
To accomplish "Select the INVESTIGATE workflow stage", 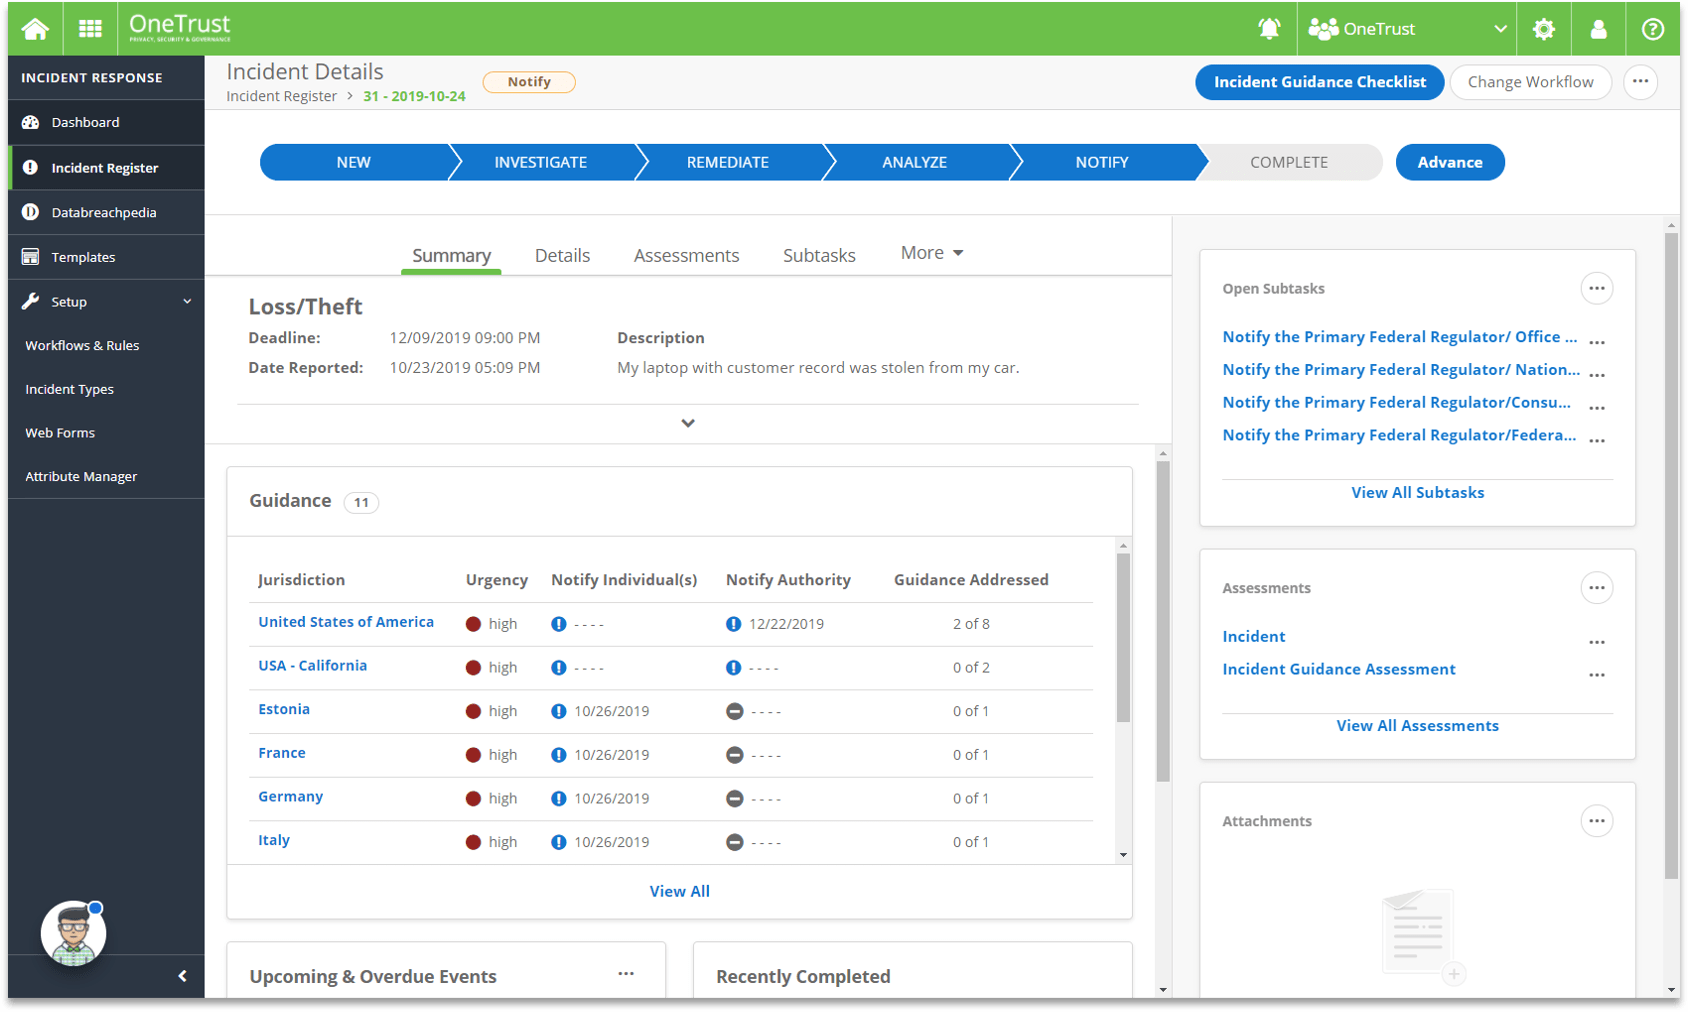I will click(x=540, y=162).
